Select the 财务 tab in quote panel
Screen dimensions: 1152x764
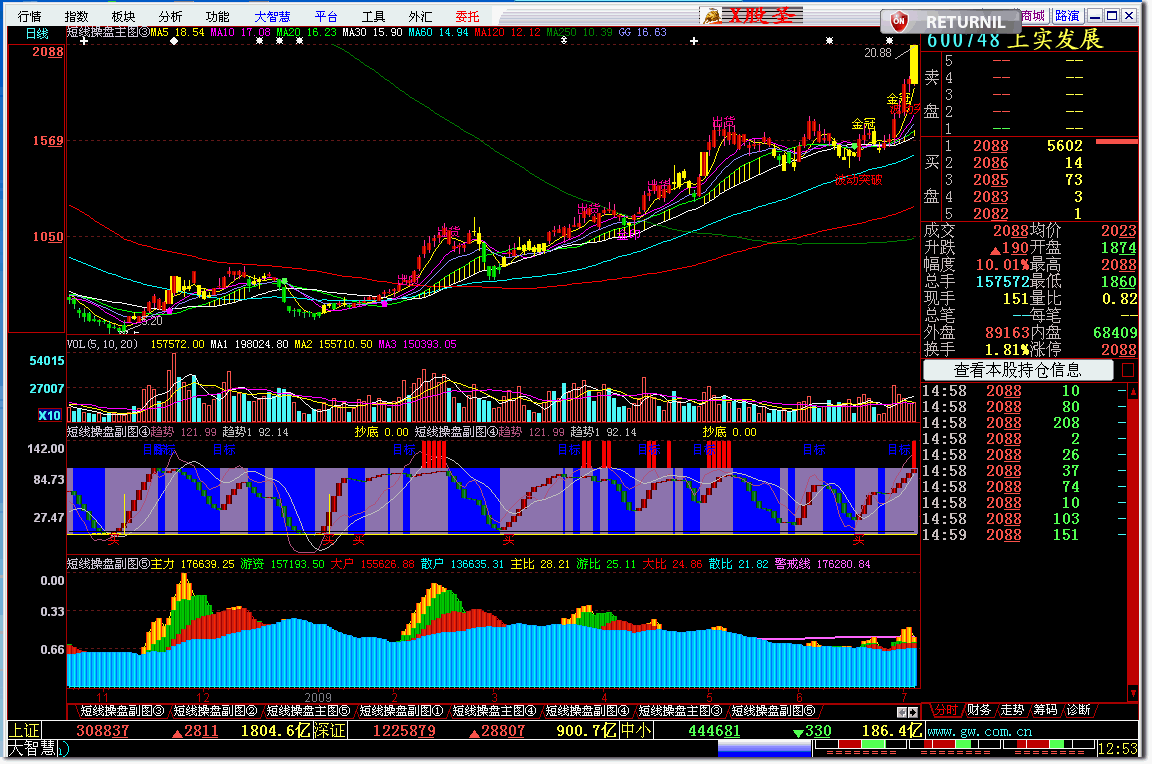[x=979, y=710]
